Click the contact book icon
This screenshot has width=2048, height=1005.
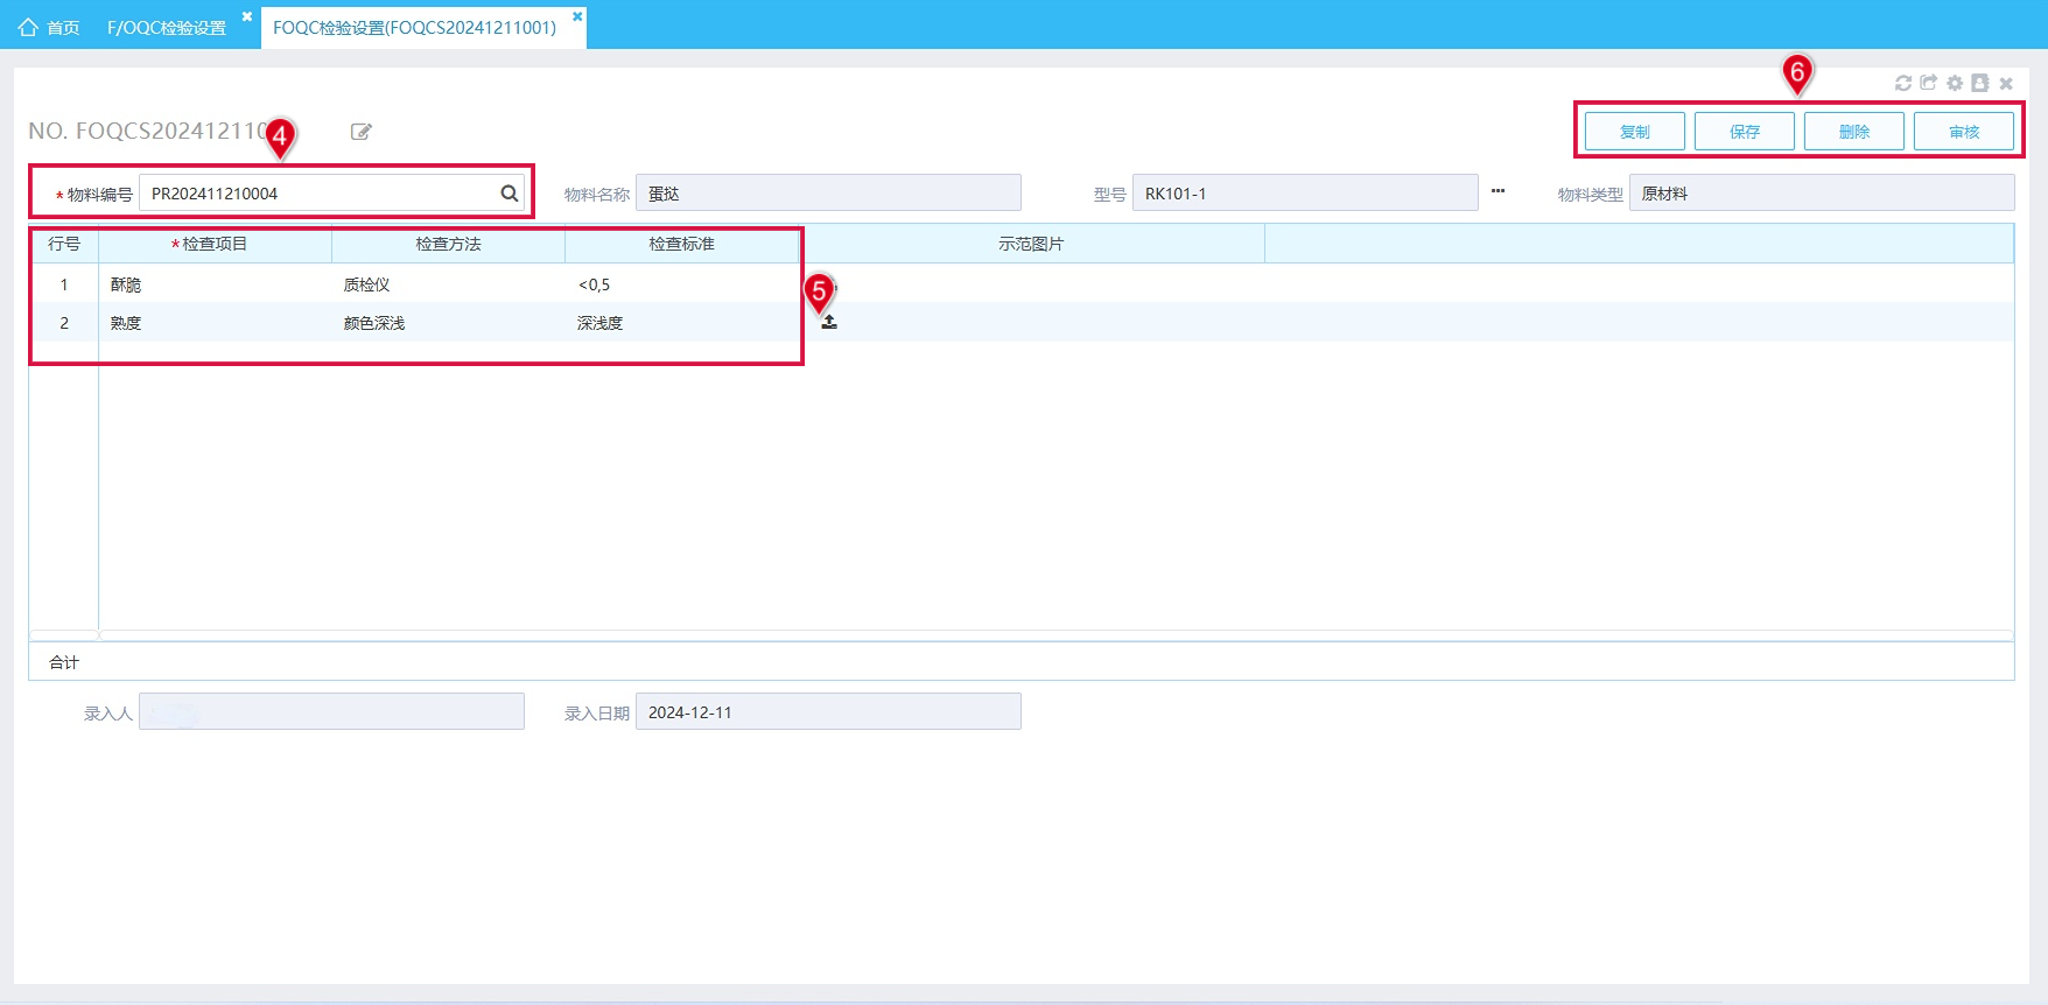point(1980,83)
